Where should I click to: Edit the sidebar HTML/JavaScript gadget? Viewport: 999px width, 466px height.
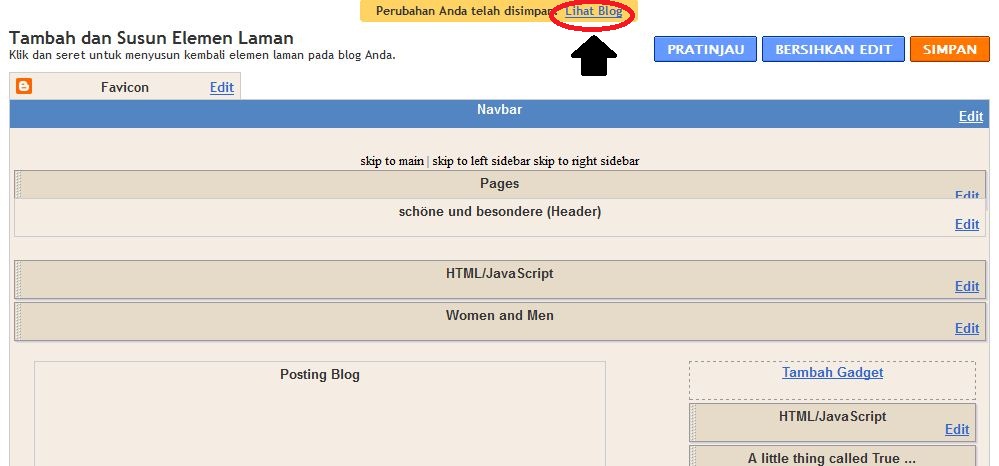957,430
